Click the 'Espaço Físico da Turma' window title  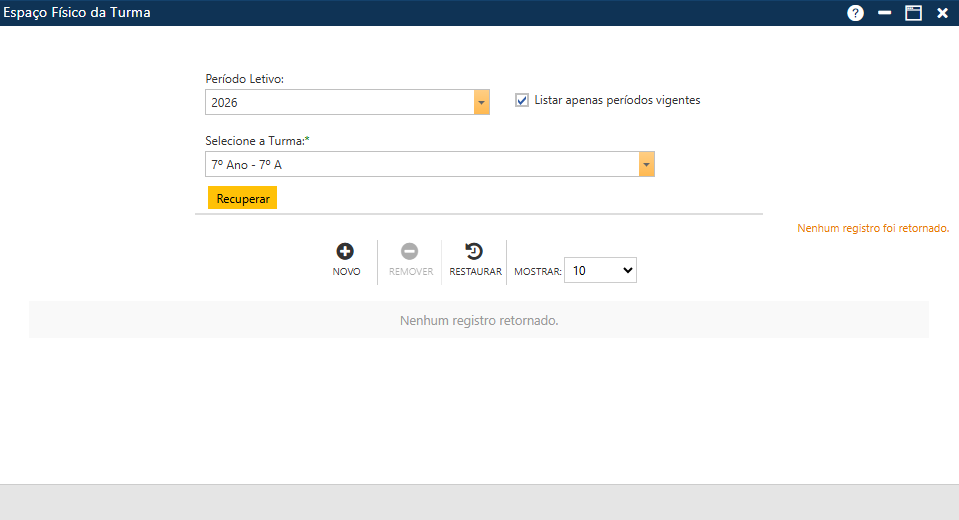[76, 13]
